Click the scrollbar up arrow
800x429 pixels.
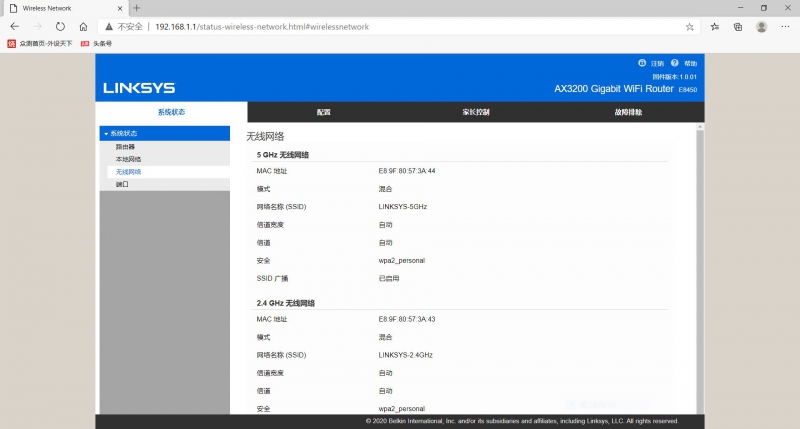pyautogui.click(x=700, y=127)
